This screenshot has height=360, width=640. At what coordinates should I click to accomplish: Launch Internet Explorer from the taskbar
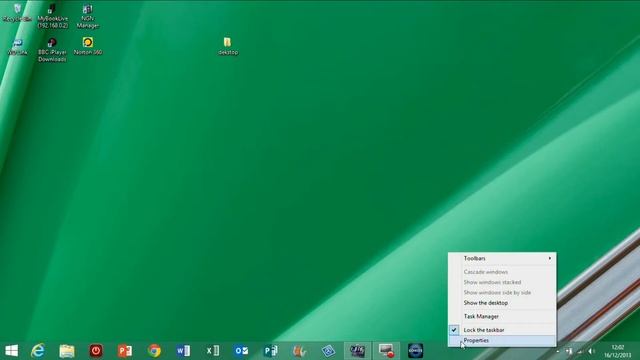pyautogui.click(x=38, y=351)
